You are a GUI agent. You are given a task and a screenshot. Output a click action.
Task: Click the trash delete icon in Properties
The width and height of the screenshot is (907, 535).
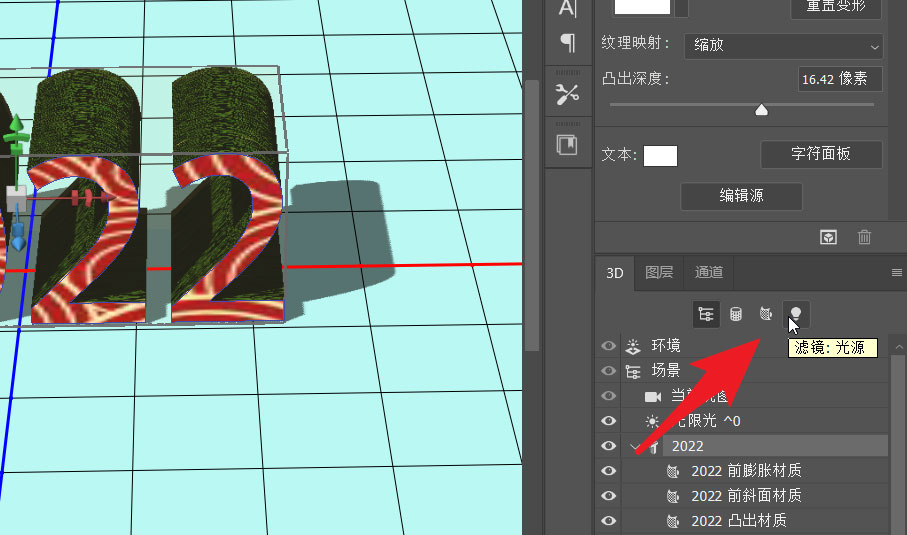click(x=864, y=237)
